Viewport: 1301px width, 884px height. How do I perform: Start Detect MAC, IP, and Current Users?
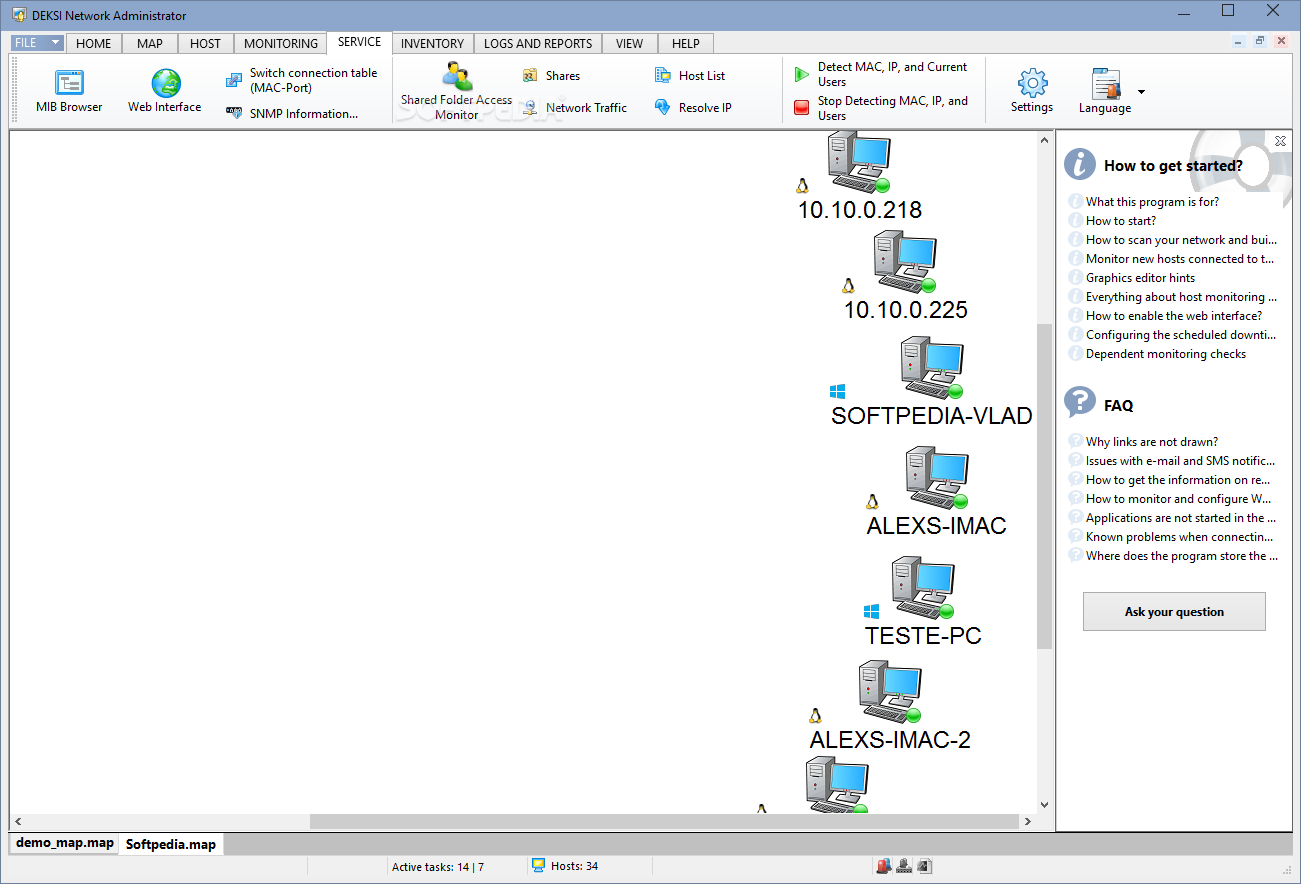pos(881,74)
